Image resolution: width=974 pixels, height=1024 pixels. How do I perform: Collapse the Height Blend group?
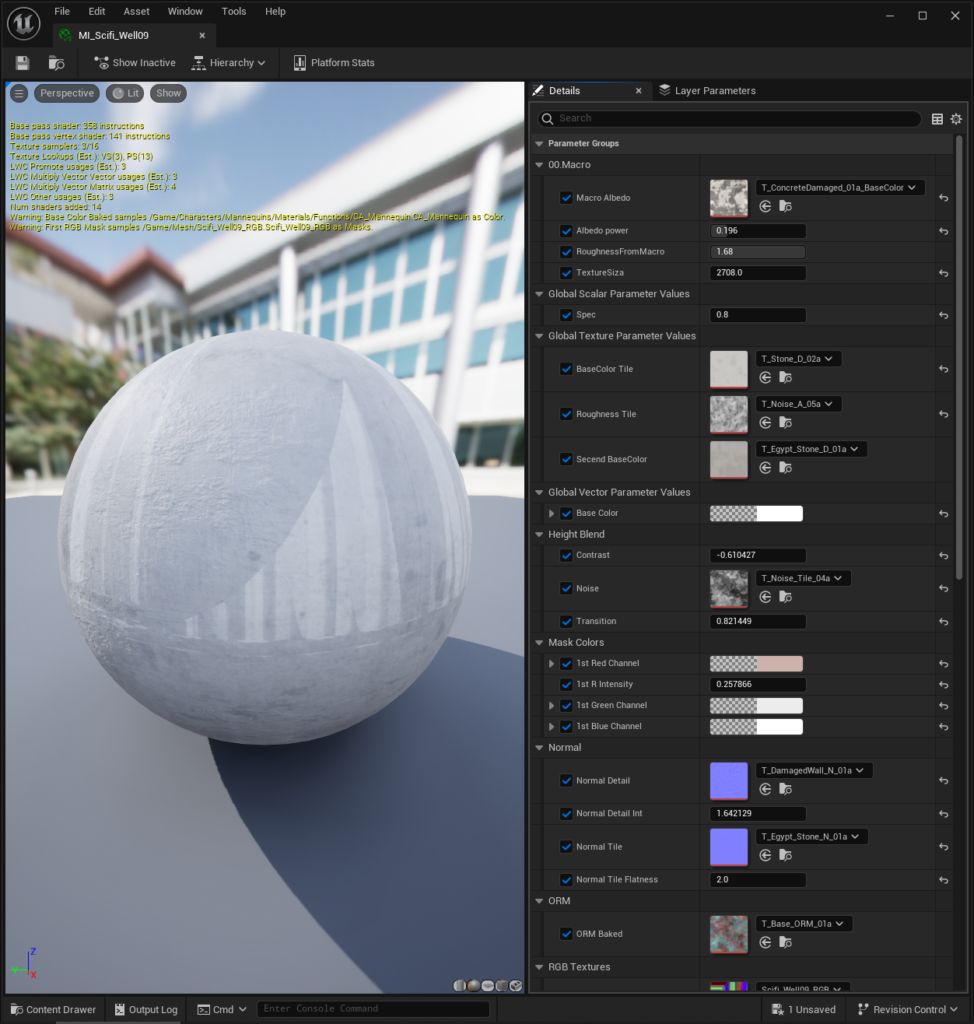539,534
